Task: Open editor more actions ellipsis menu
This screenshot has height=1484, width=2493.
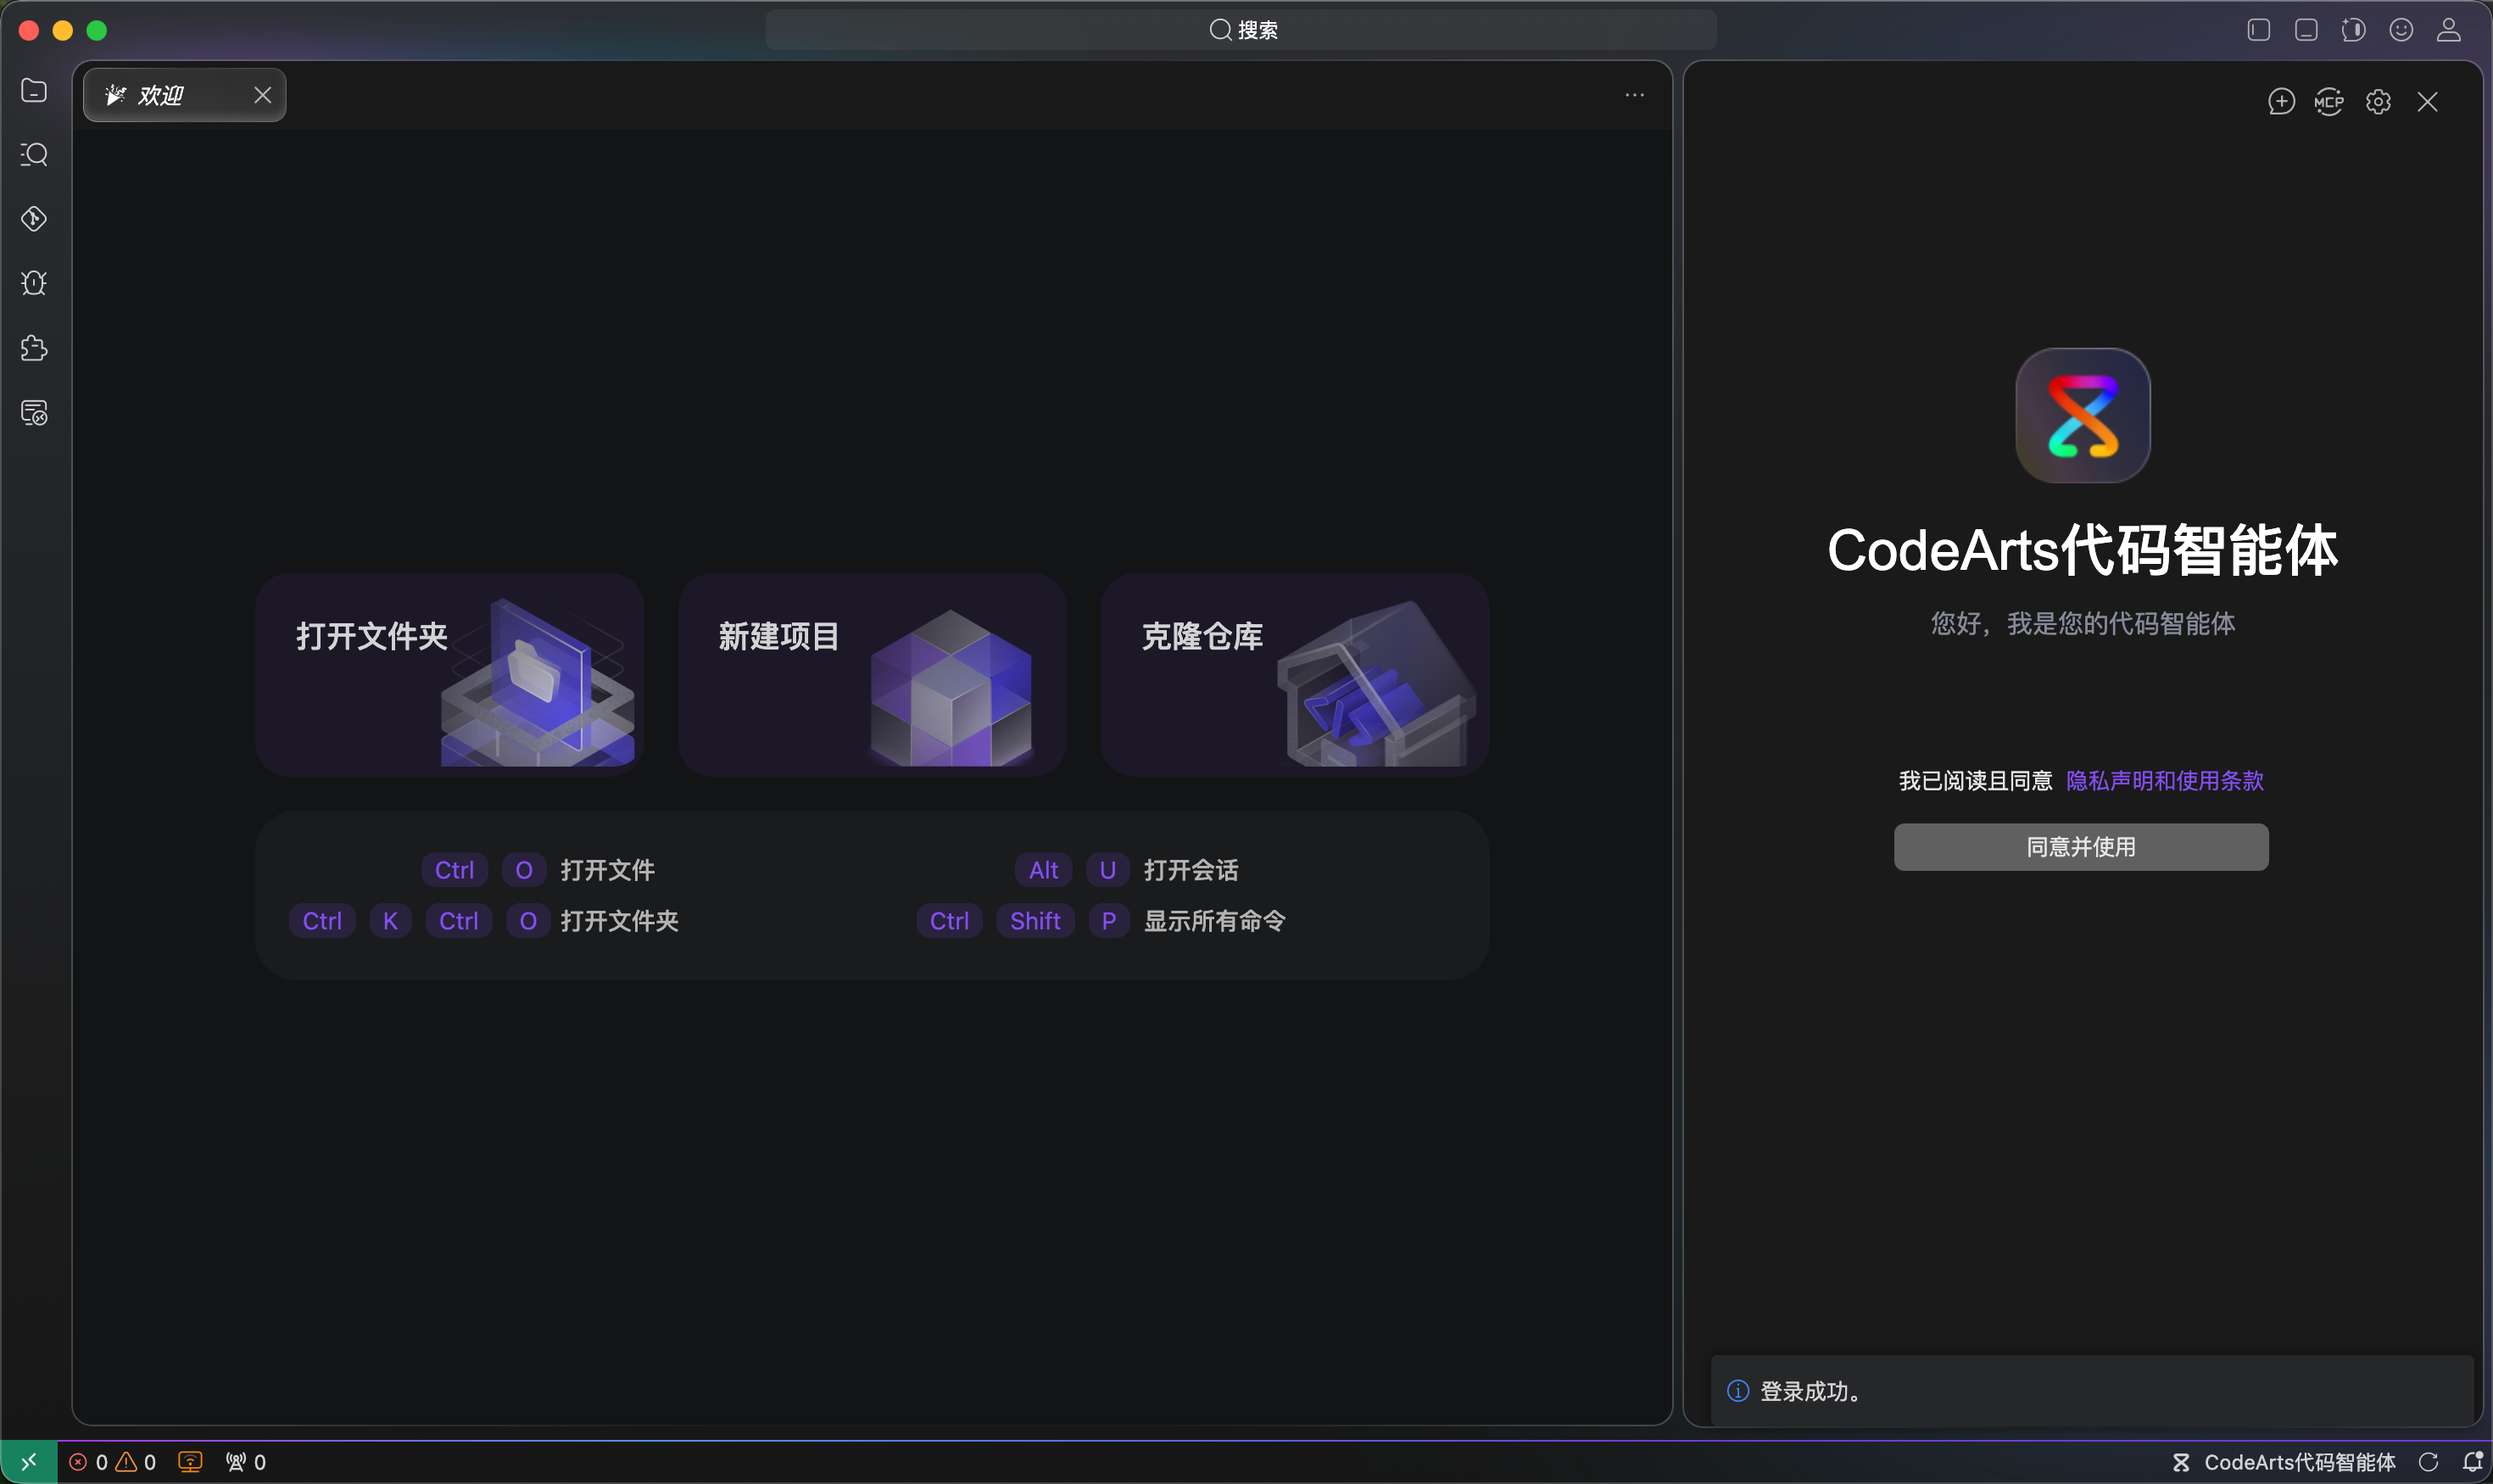Action: click(1634, 95)
